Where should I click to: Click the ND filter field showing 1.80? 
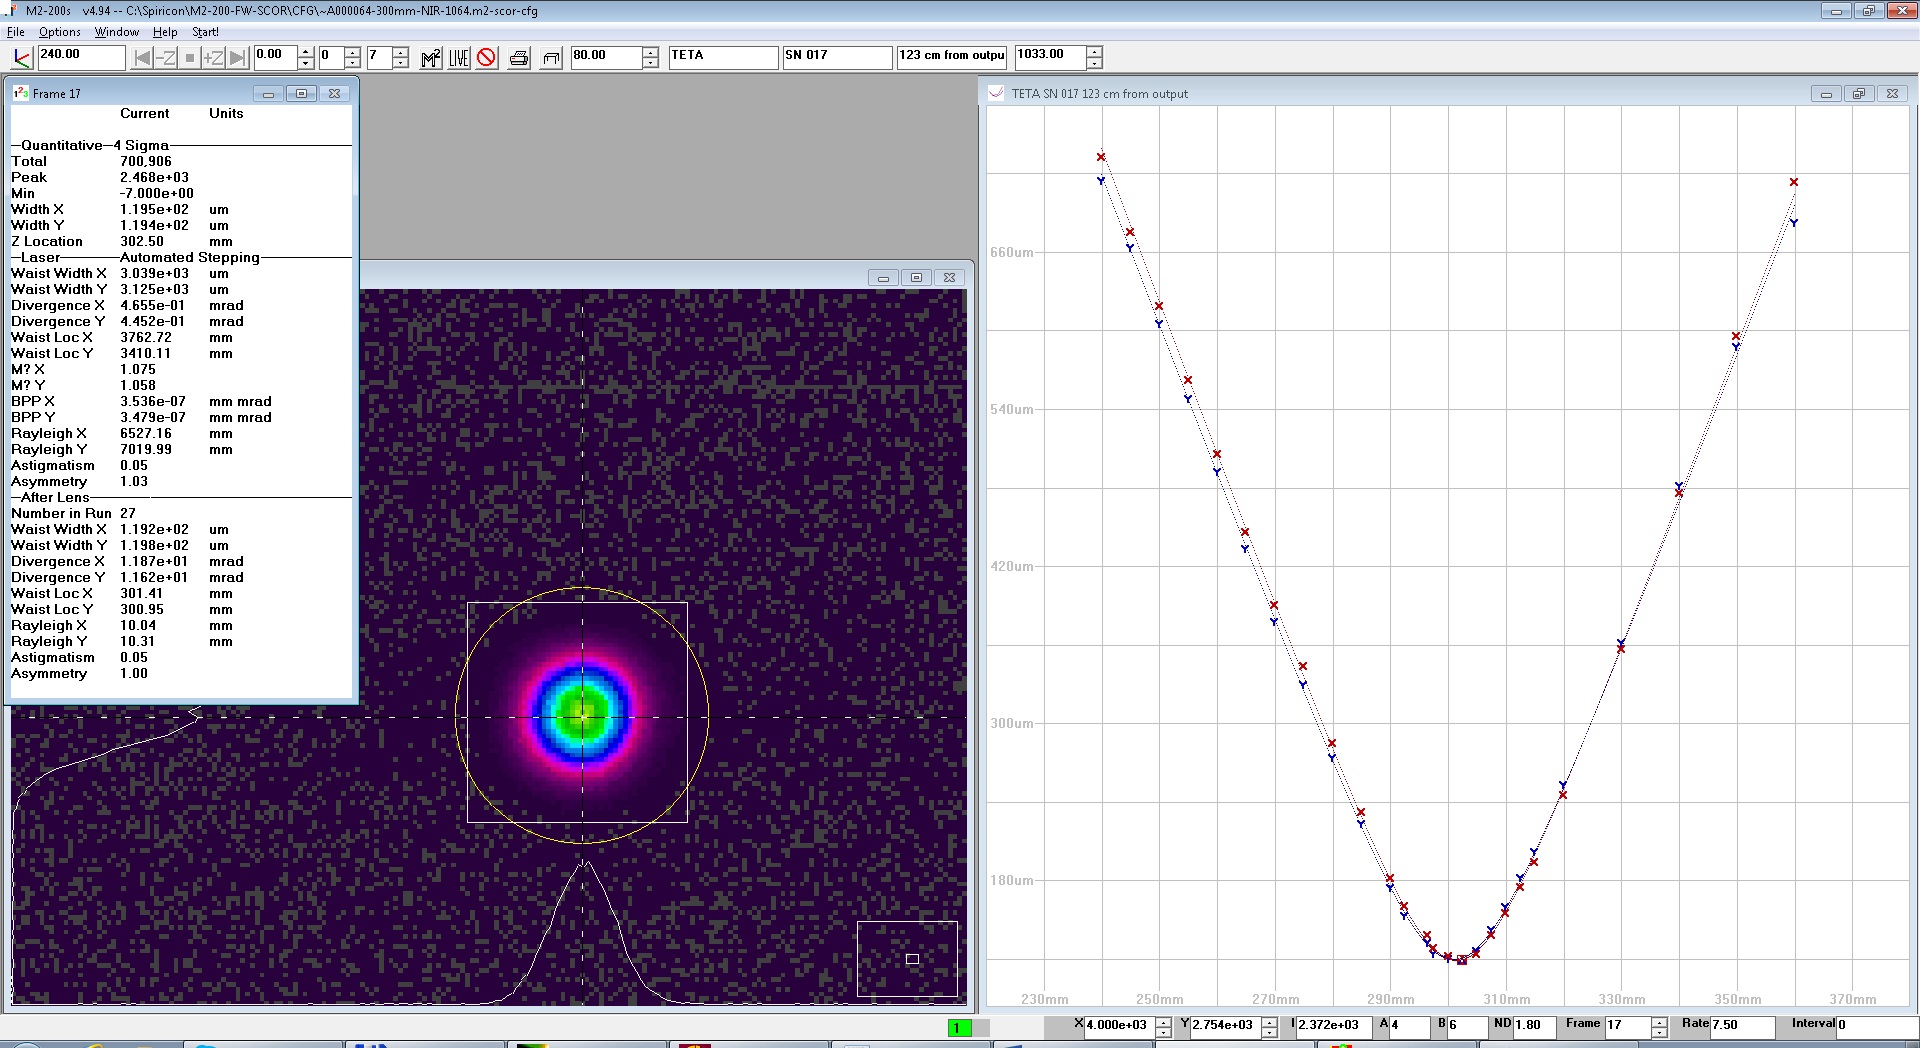click(1535, 1027)
